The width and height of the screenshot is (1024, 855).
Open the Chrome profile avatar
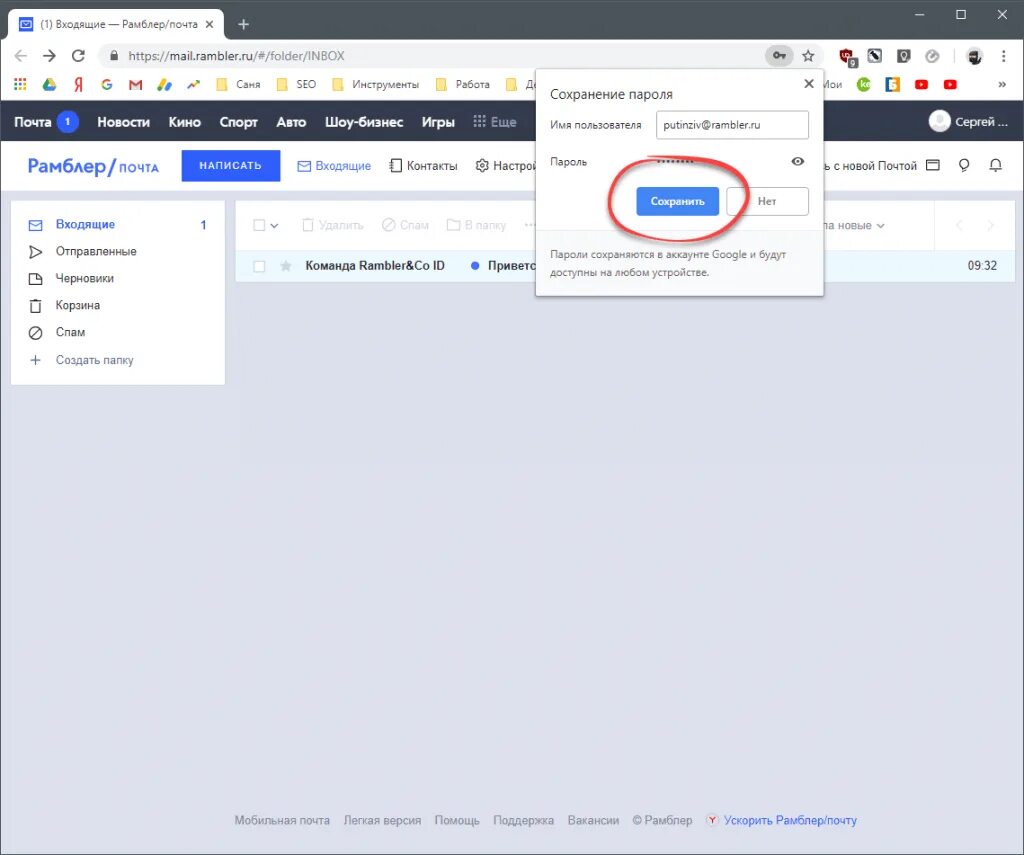(974, 56)
